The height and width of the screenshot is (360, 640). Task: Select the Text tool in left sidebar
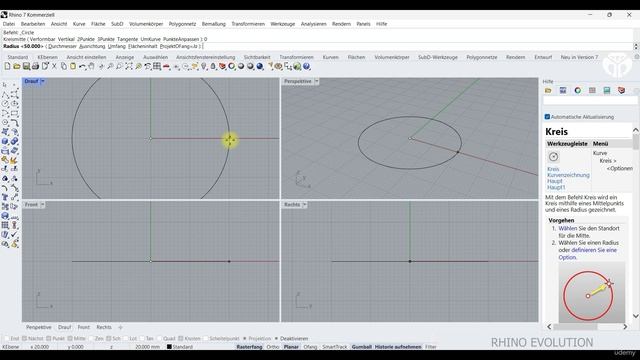coord(5,197)
